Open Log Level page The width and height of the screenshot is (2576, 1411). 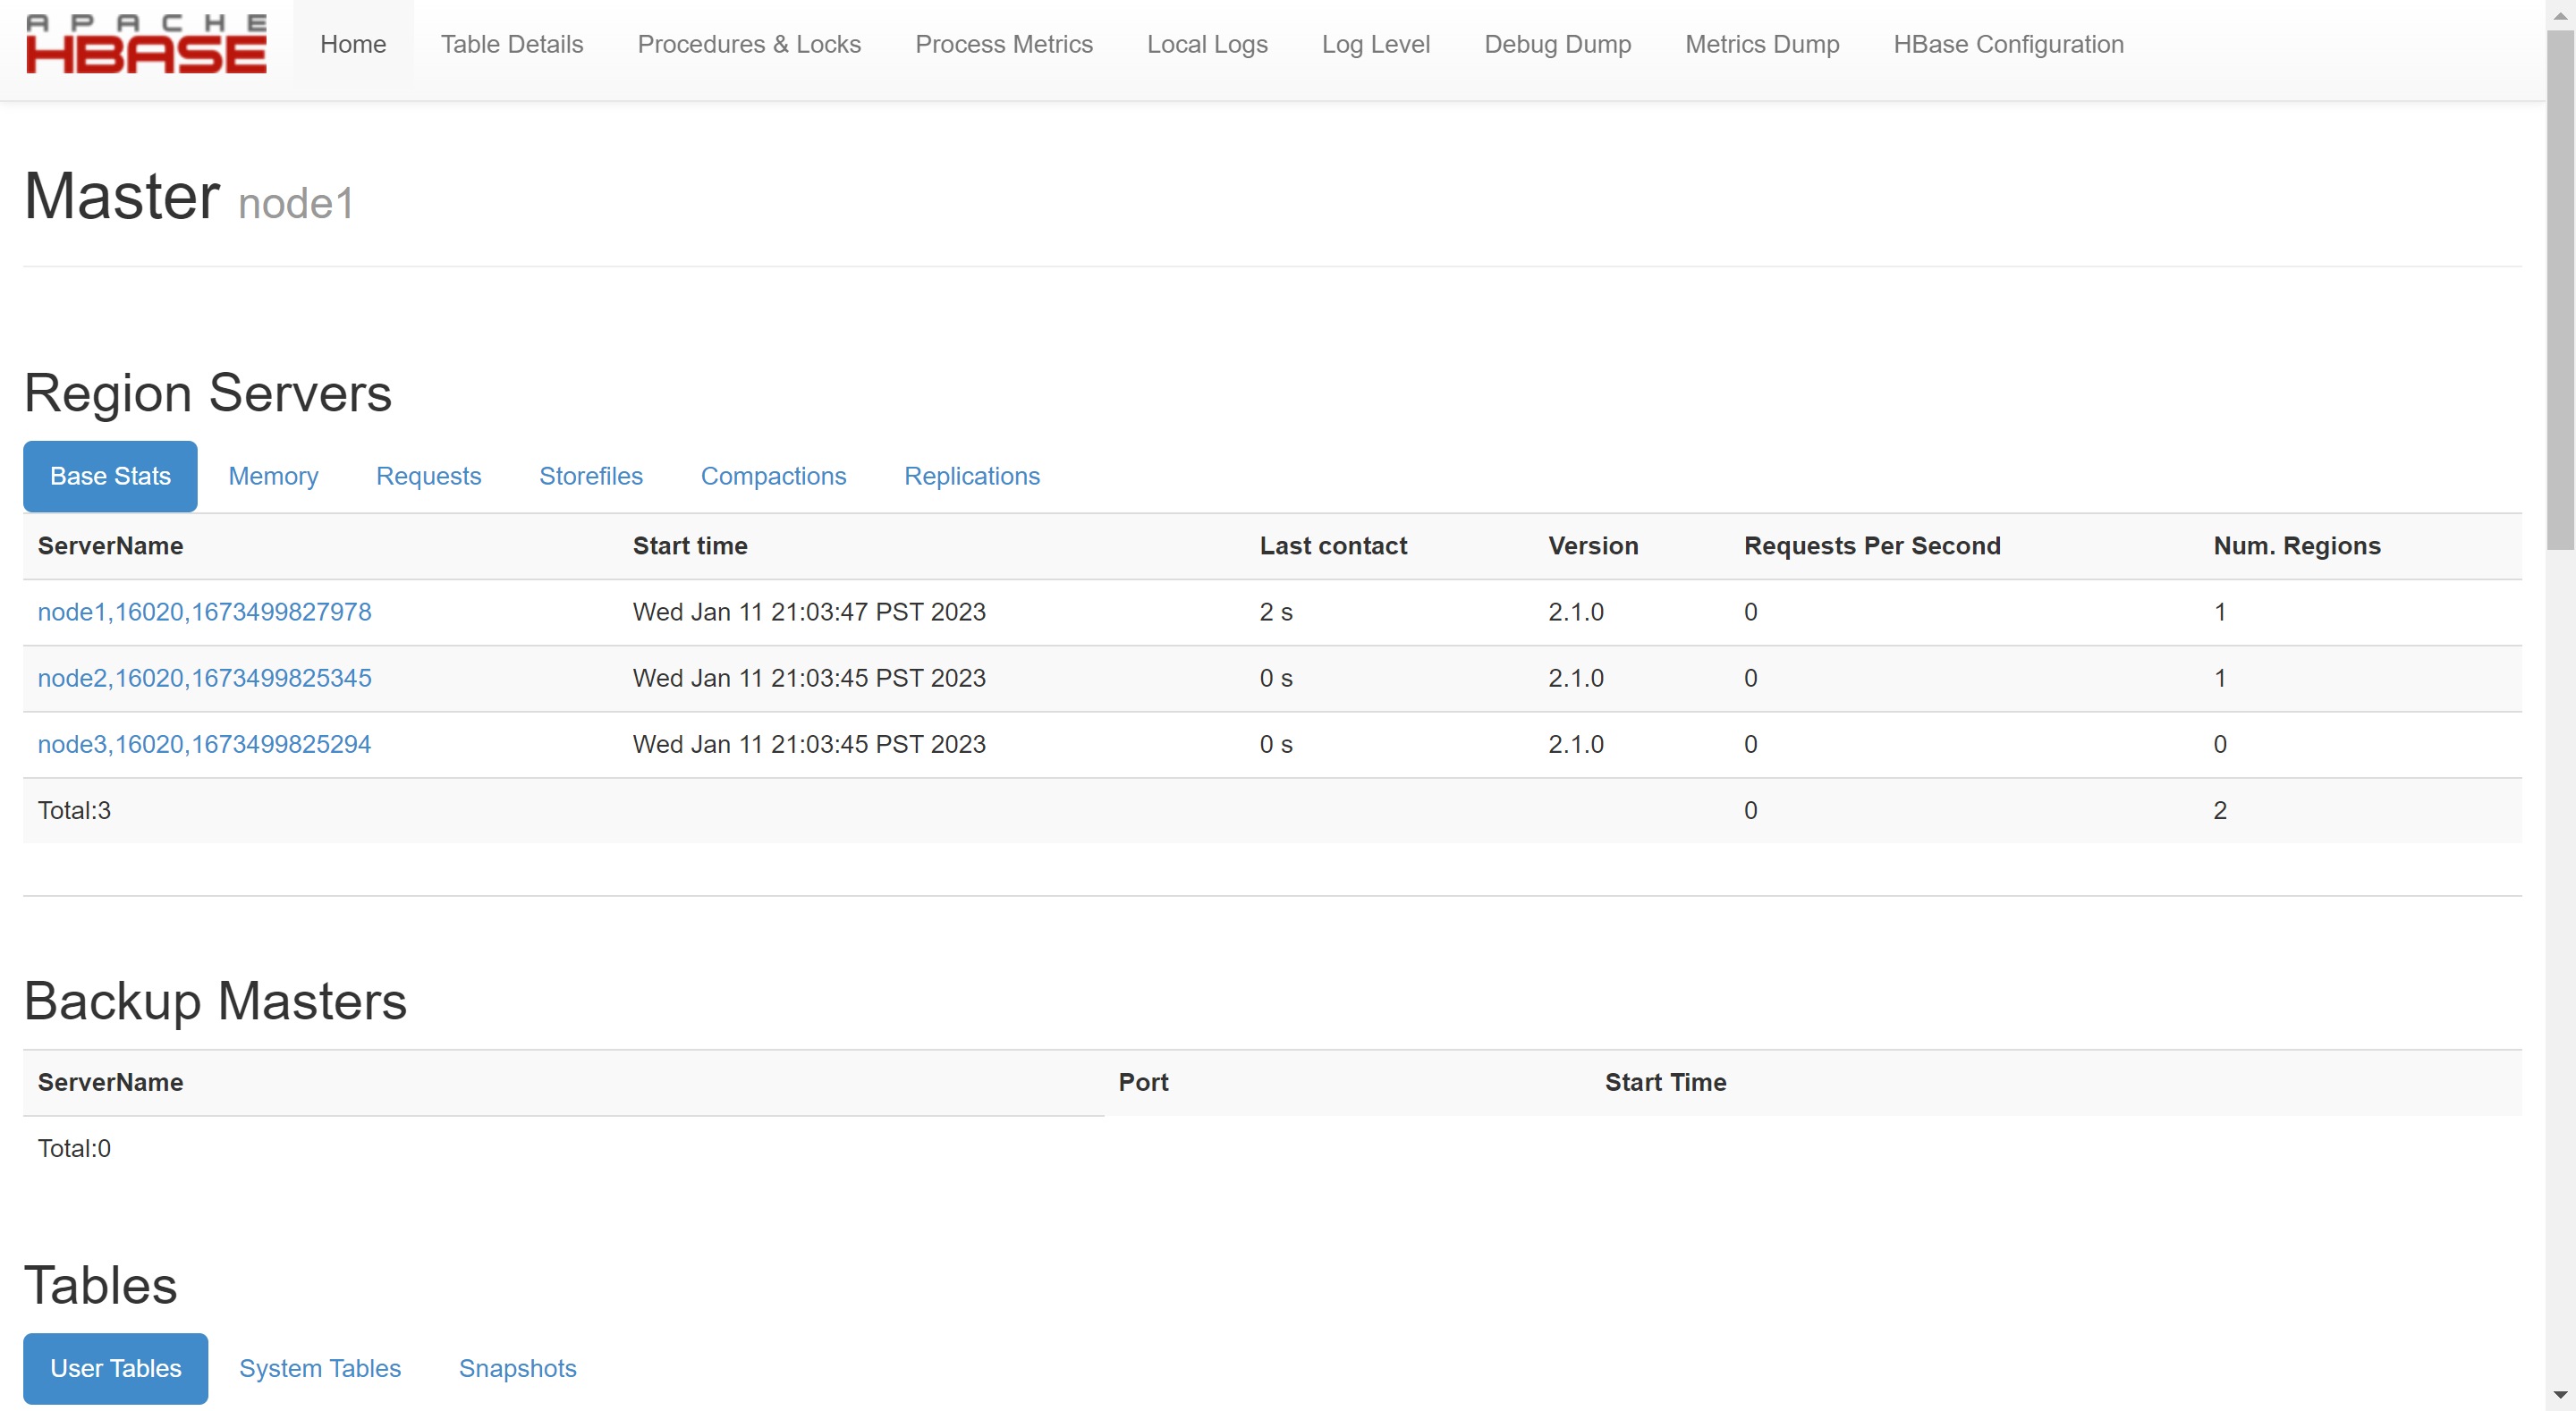1376,45
